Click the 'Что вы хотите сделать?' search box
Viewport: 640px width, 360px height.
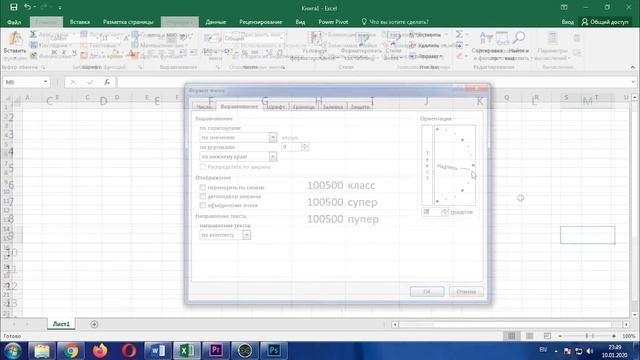click(x=395, y=22)
